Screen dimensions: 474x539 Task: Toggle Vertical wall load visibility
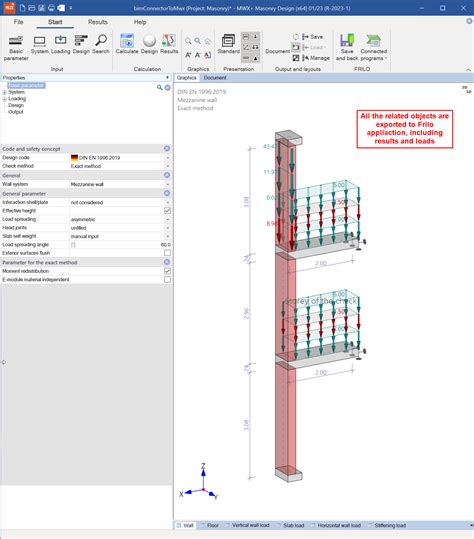pyautogui.click(x=247, y=525)
